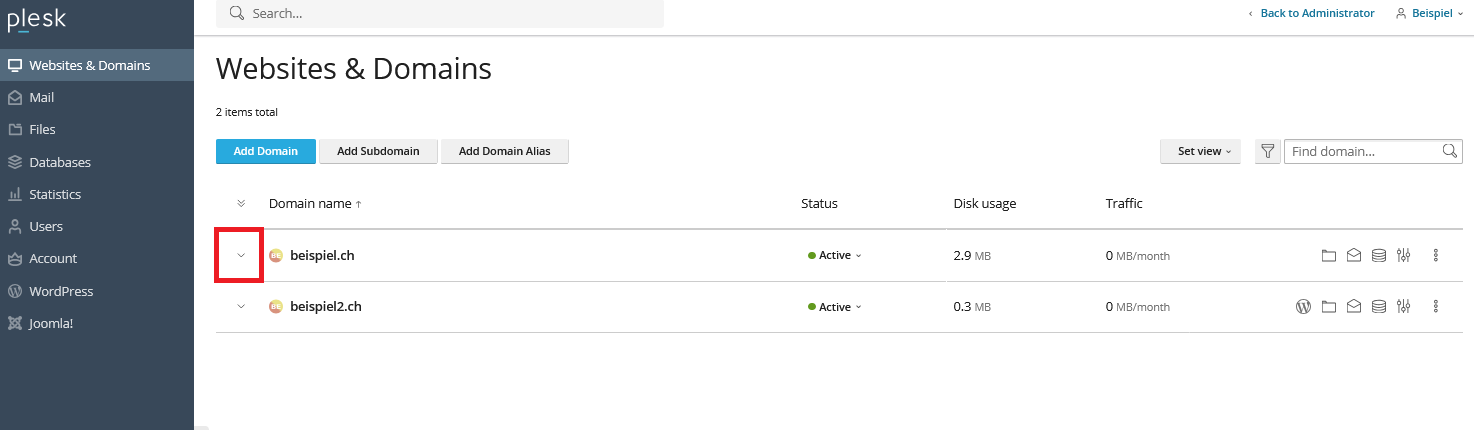Expand the beispiel2.ch domain row
The image size is (1474, 430).
pyautogui.click(x=240, y=307)
